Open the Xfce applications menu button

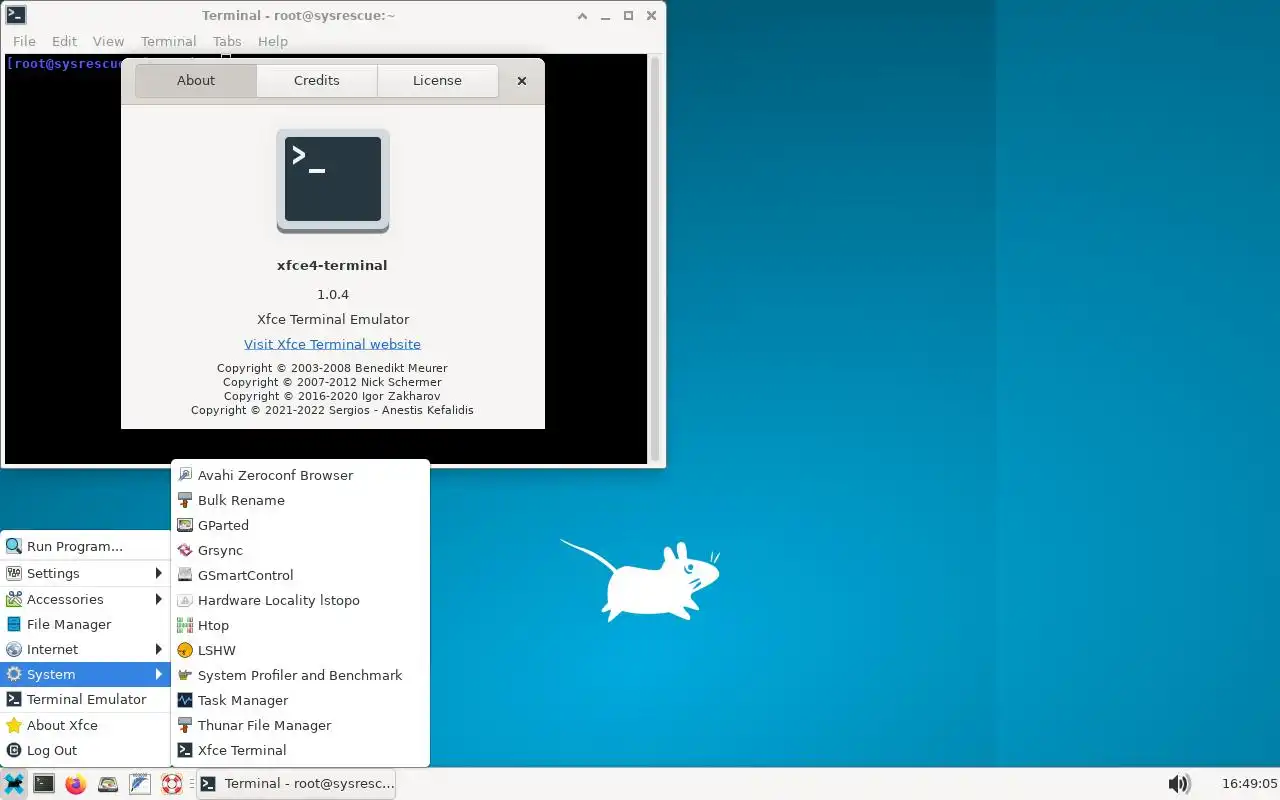click(x=13, y=784)
